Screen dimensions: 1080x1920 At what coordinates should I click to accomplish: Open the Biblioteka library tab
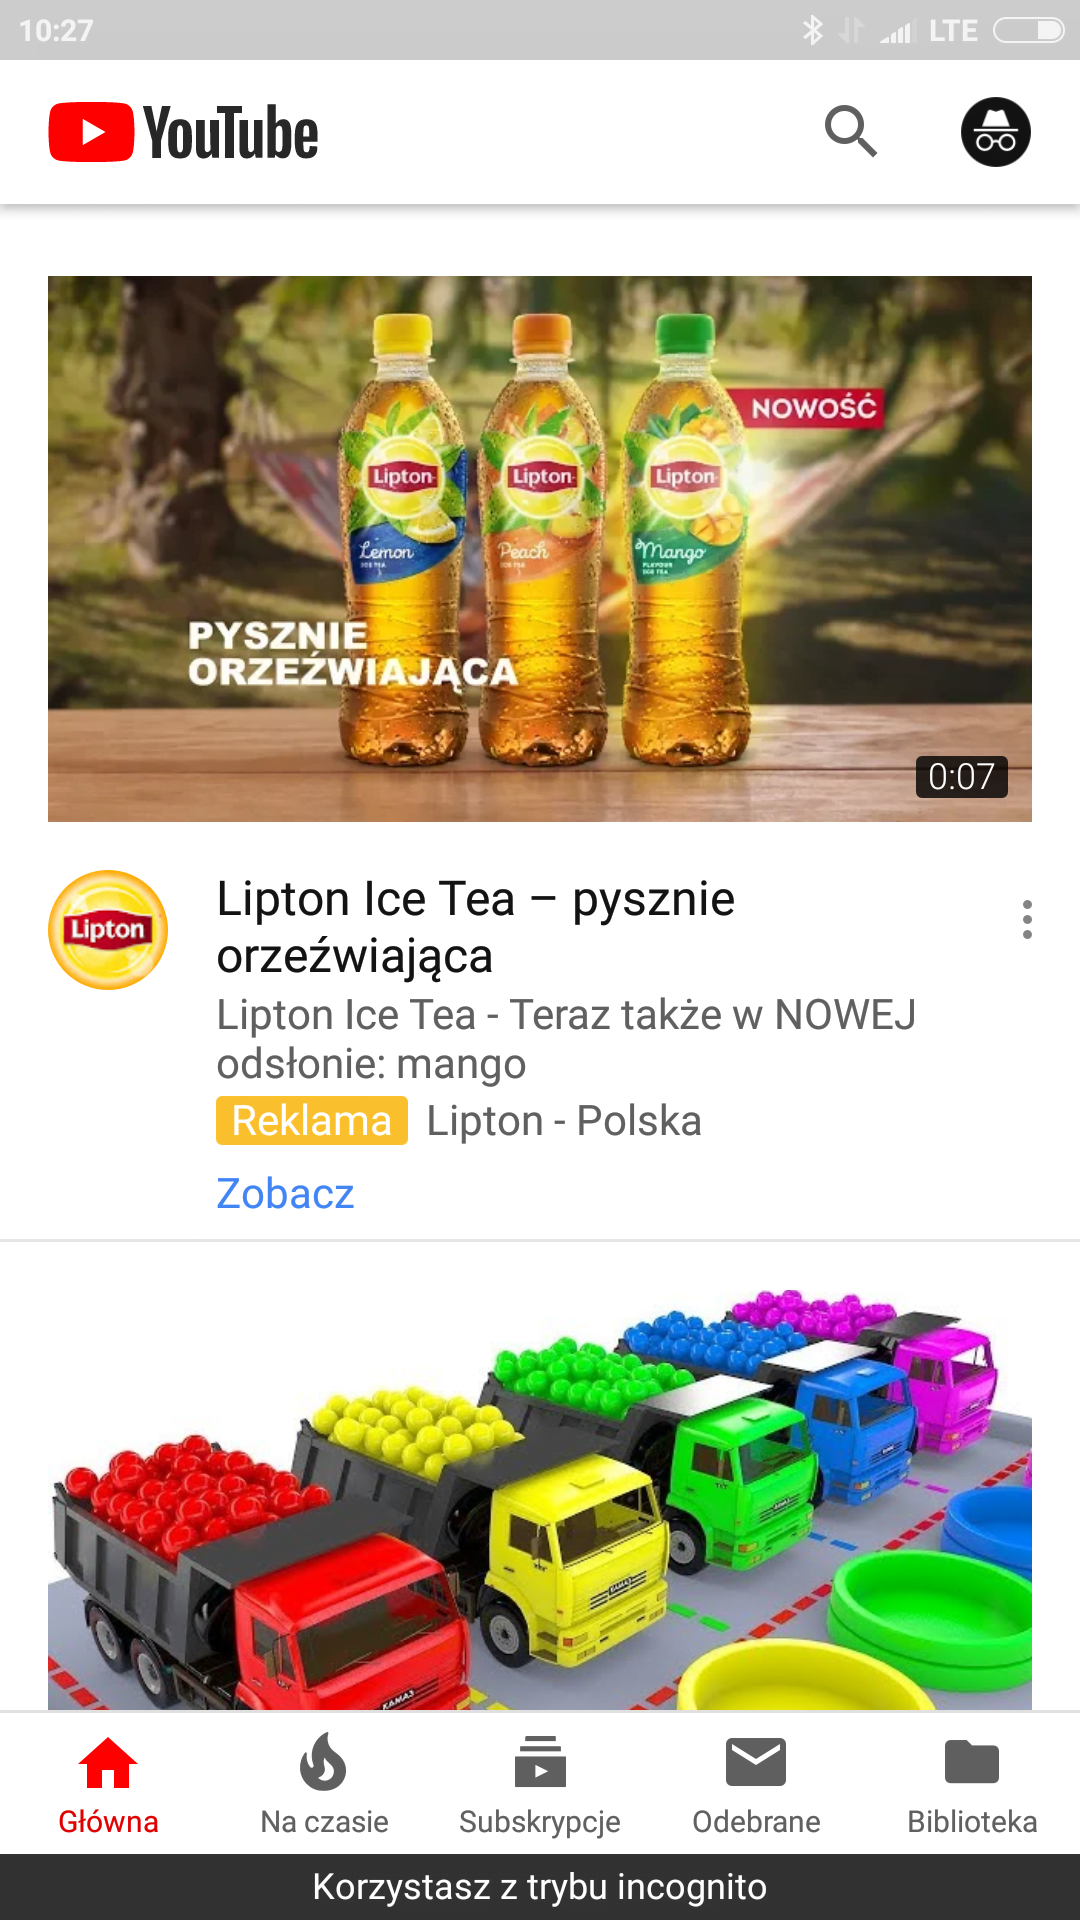(x=972, y=1785)
